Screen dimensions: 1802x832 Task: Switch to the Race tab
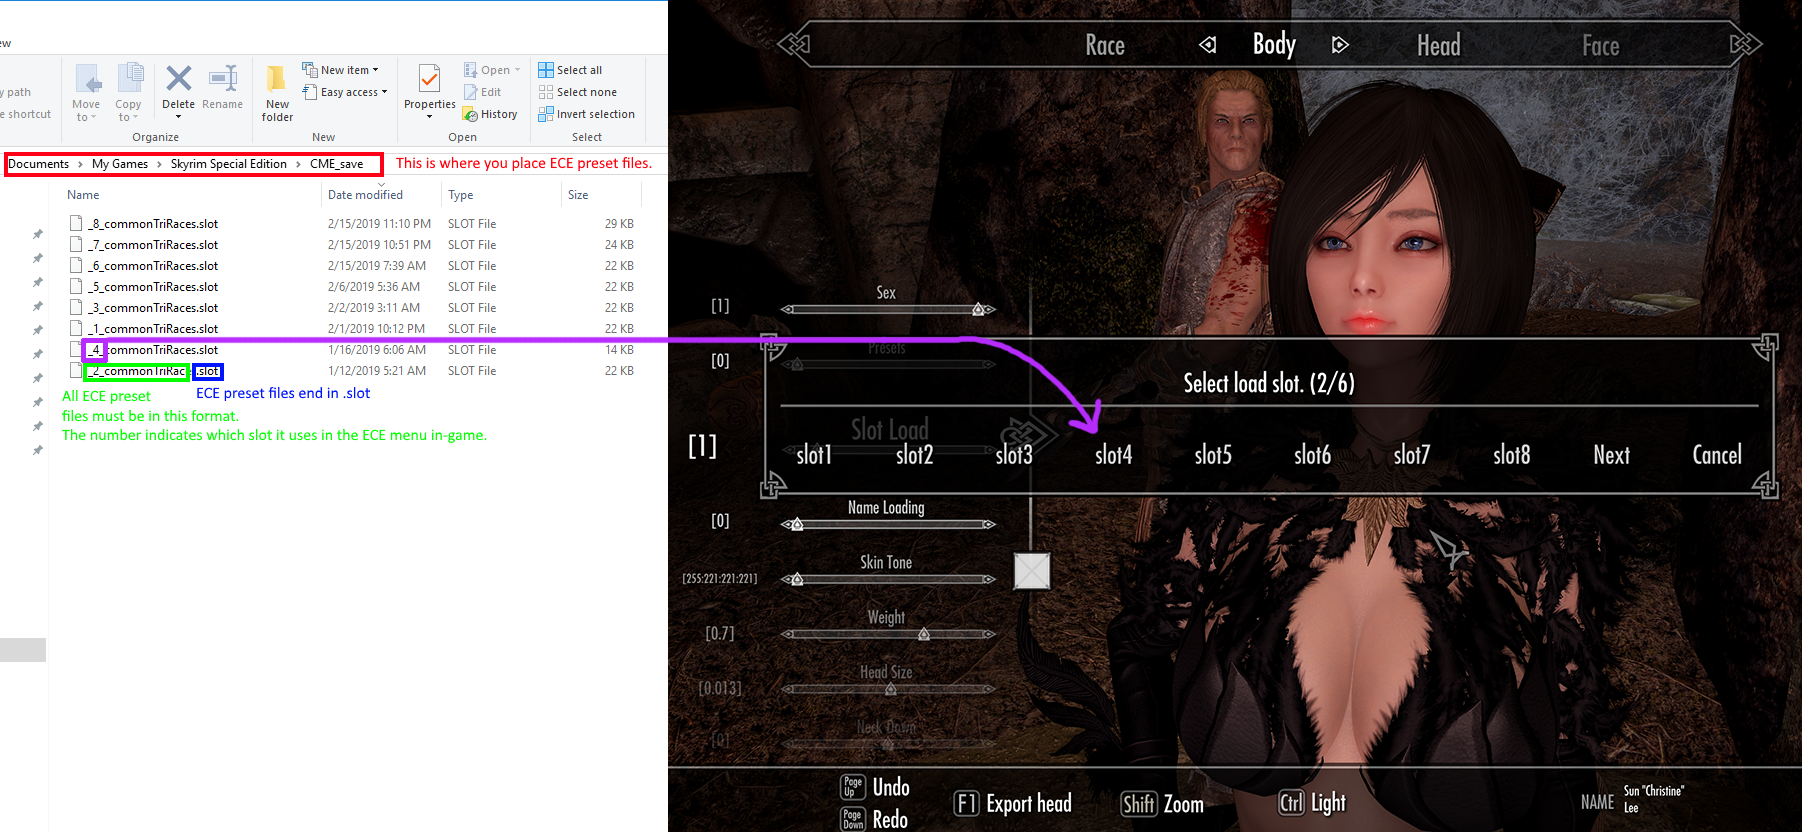[1105, 45]
